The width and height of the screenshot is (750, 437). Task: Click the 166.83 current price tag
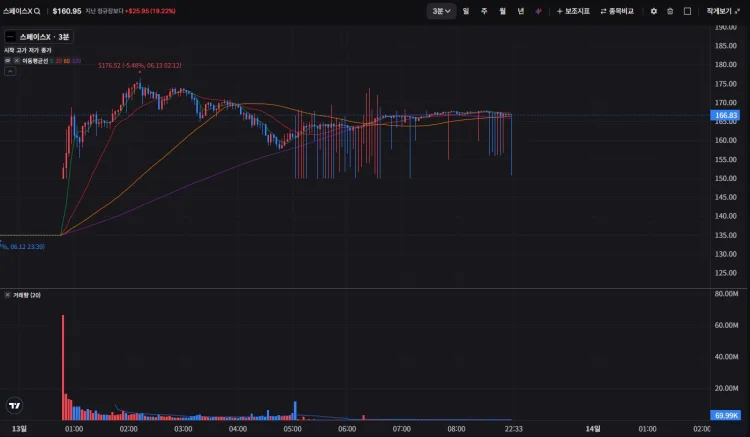click(726, 115)
